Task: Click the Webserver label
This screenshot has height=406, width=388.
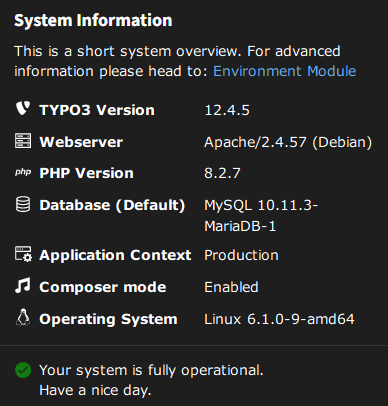Action: [81, 142]
